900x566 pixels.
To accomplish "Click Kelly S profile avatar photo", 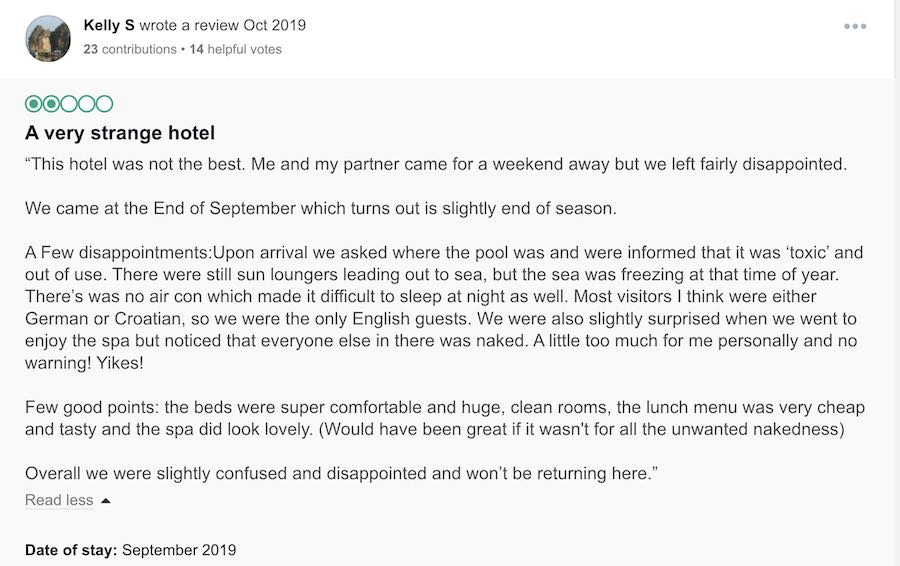I will (48, 38).
